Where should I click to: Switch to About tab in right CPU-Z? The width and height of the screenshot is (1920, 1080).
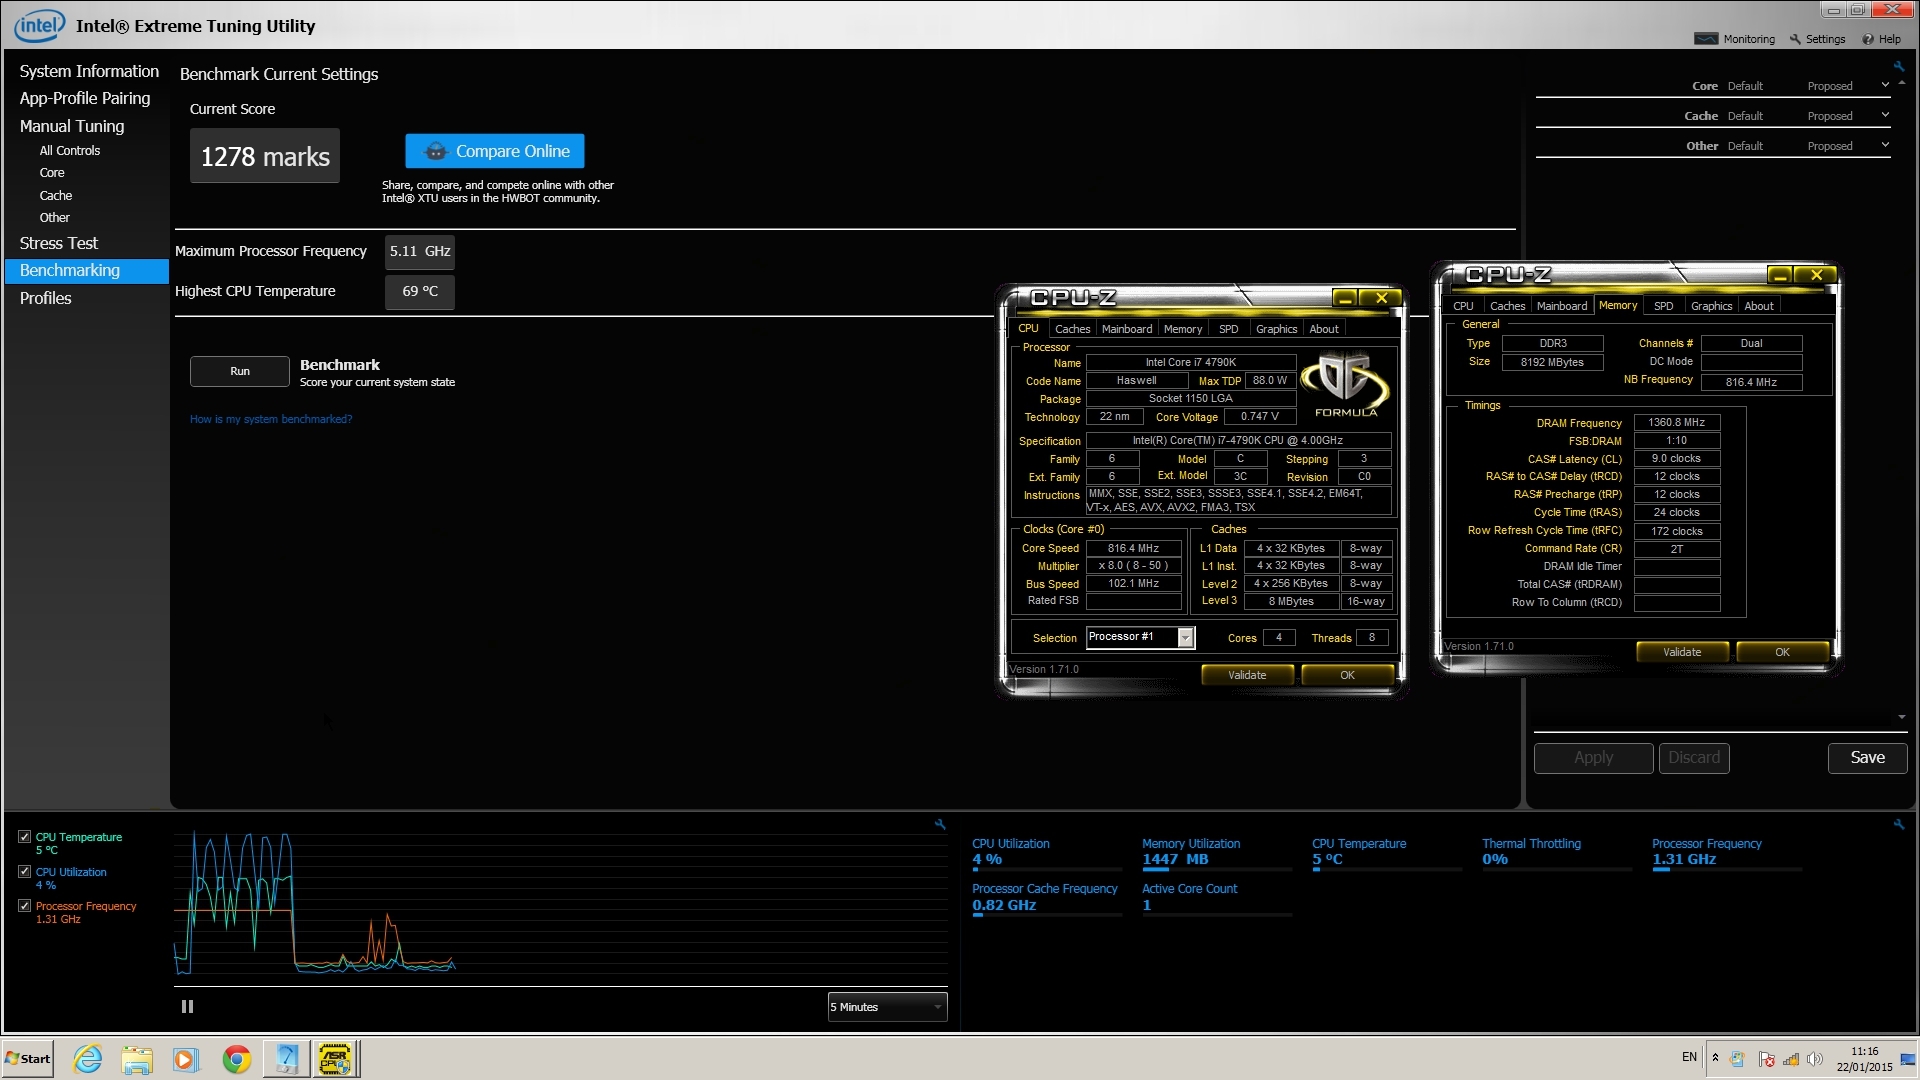pos(1759,306)
